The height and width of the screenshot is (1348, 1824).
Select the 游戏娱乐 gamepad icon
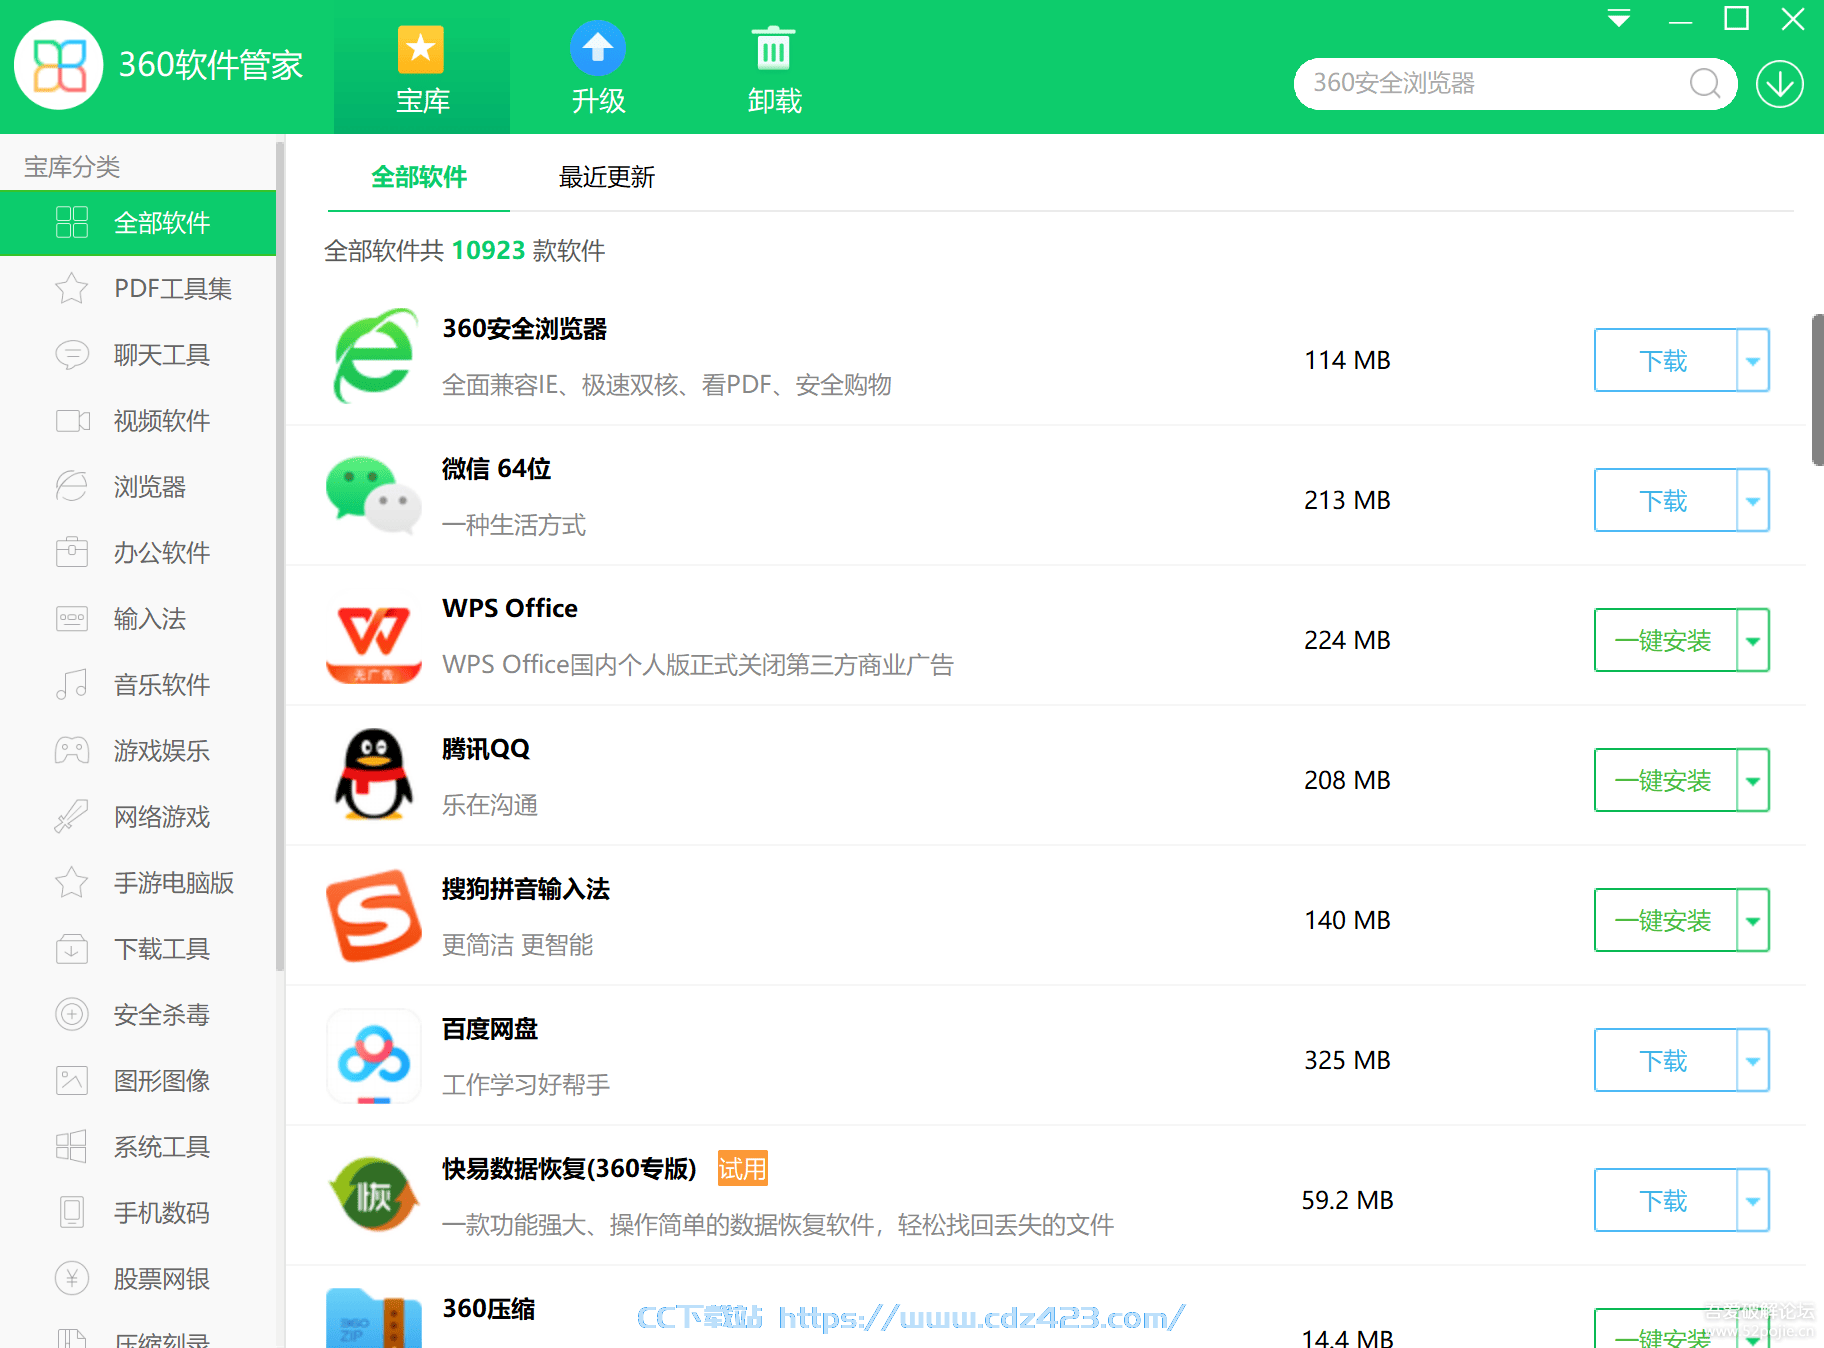pos(72,751)
